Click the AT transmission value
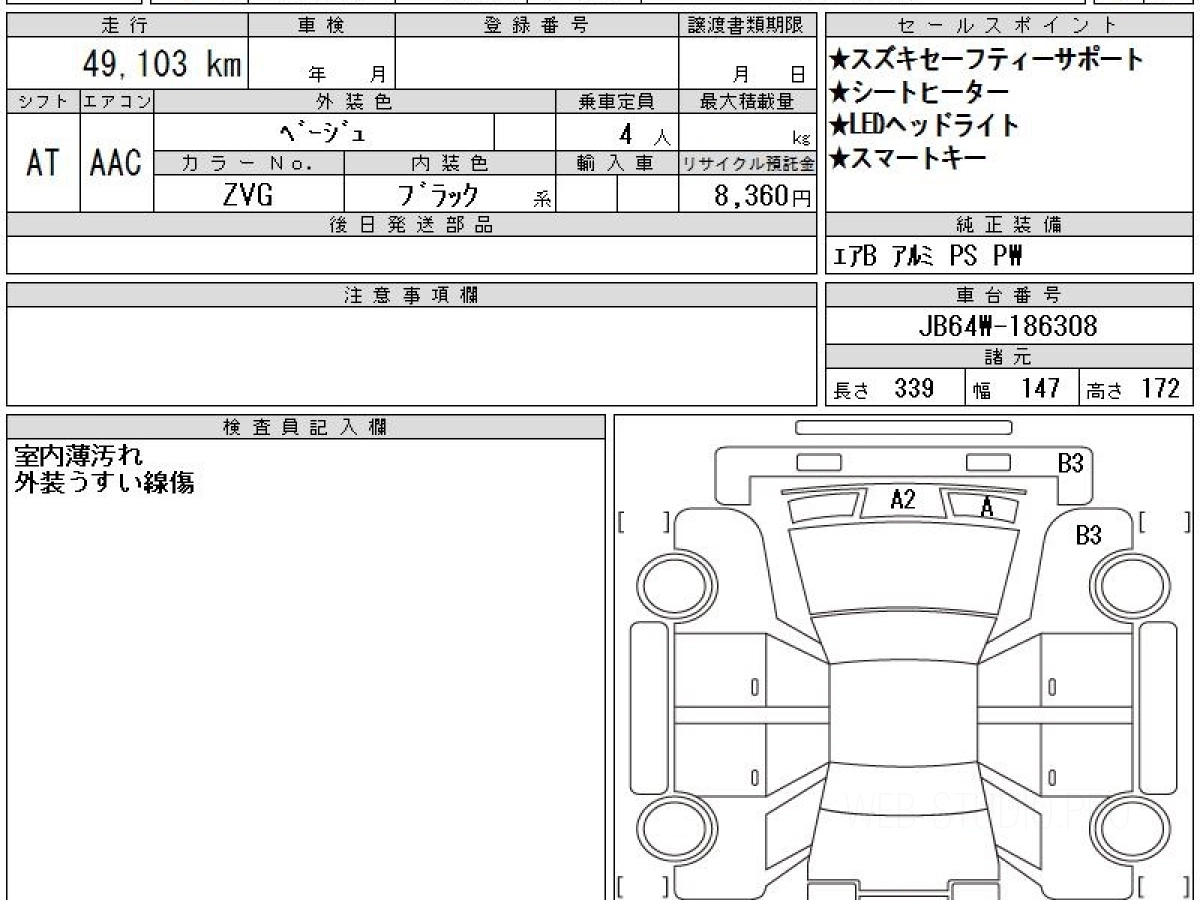 43,163
